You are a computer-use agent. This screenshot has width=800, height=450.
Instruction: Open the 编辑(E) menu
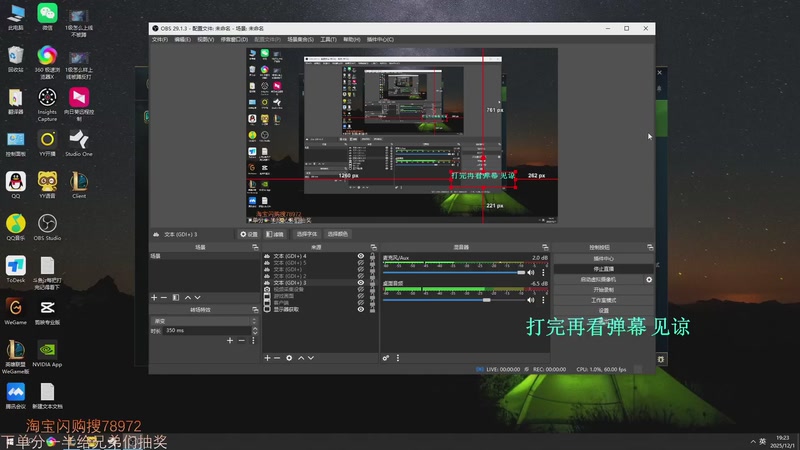click(x=182, y=39)
